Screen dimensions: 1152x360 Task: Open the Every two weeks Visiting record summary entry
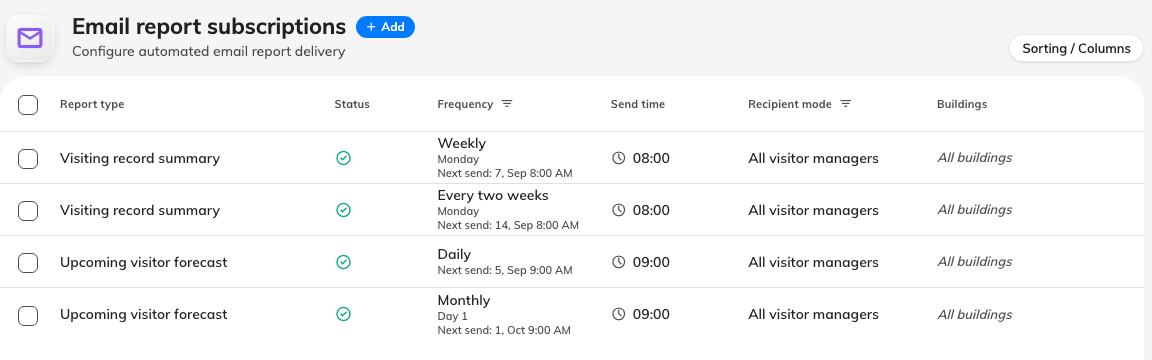coord(140,210)
